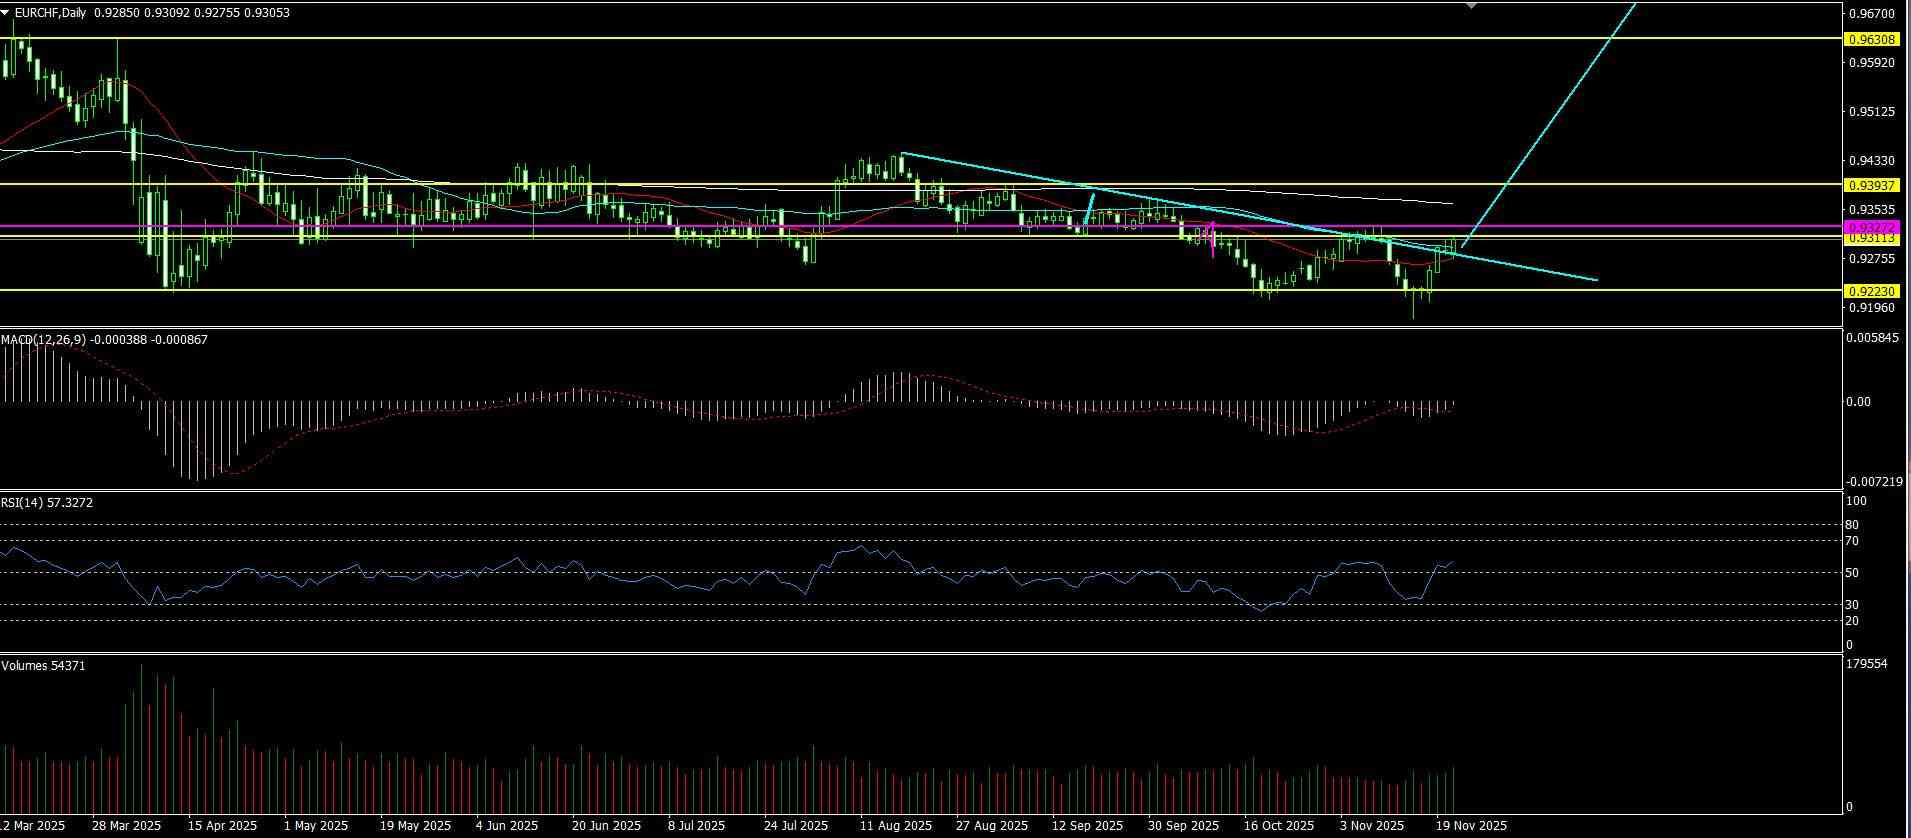Screen dimensions: 1911x838
Task: Click the gray chart shift triangle marker
Action: click(1471, 6)
